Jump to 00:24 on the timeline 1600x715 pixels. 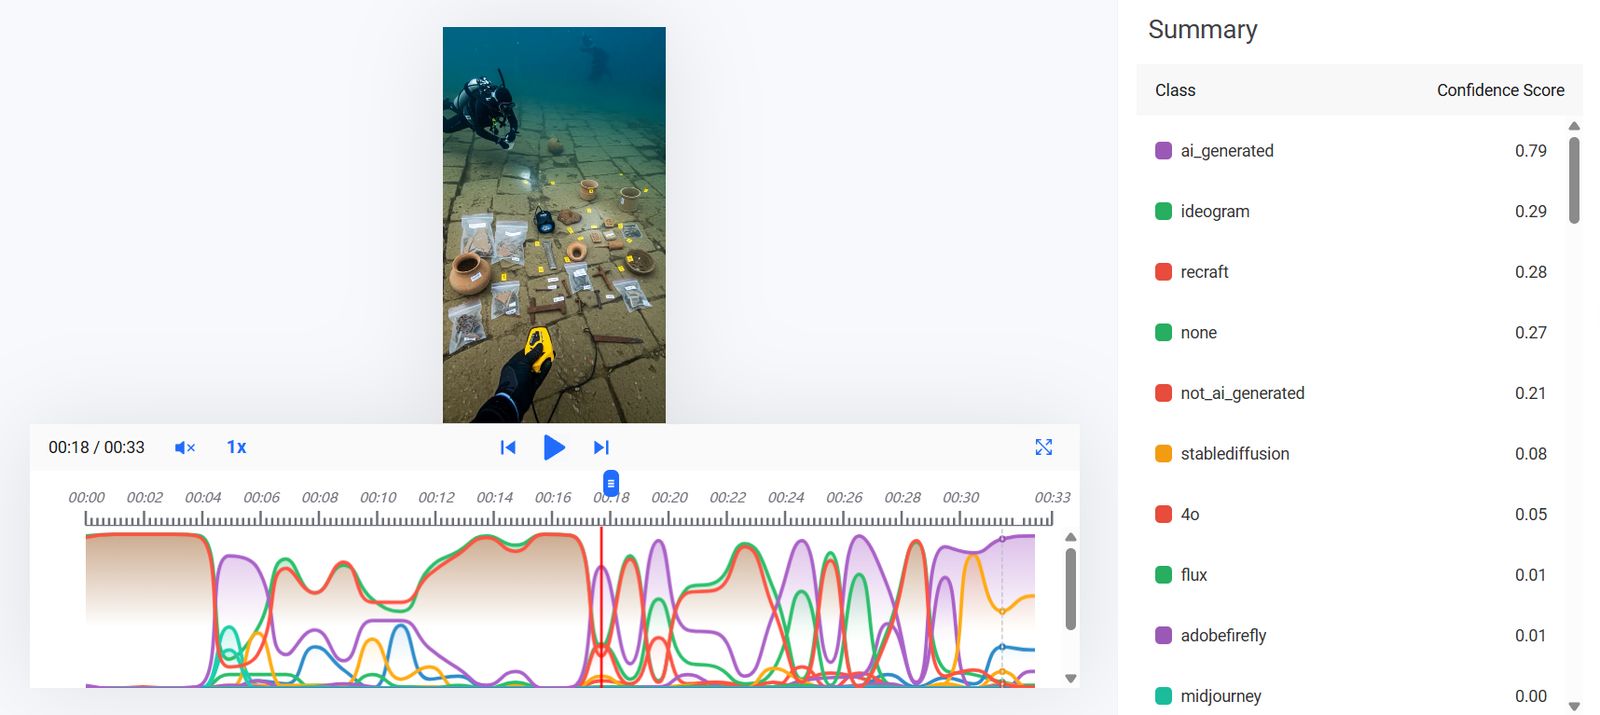coord(786,497)
